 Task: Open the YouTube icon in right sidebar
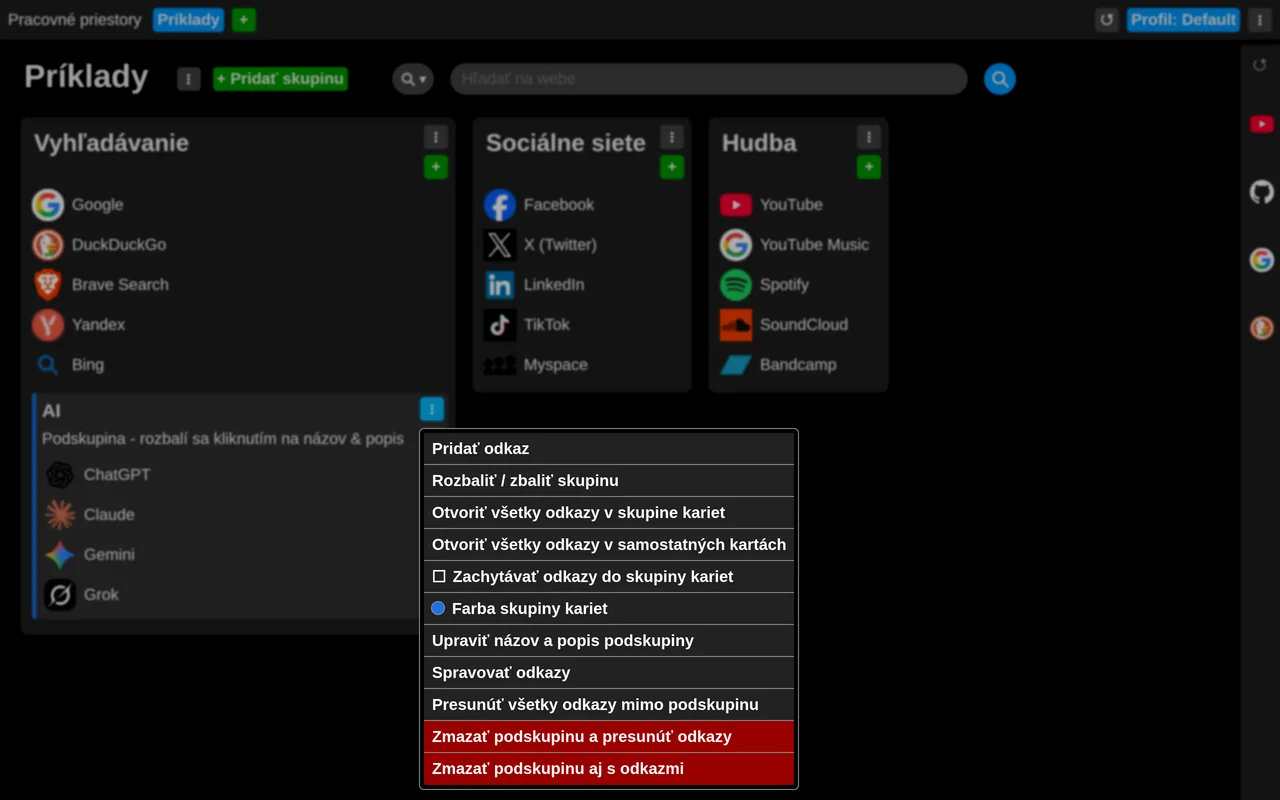pos(1261,124)
